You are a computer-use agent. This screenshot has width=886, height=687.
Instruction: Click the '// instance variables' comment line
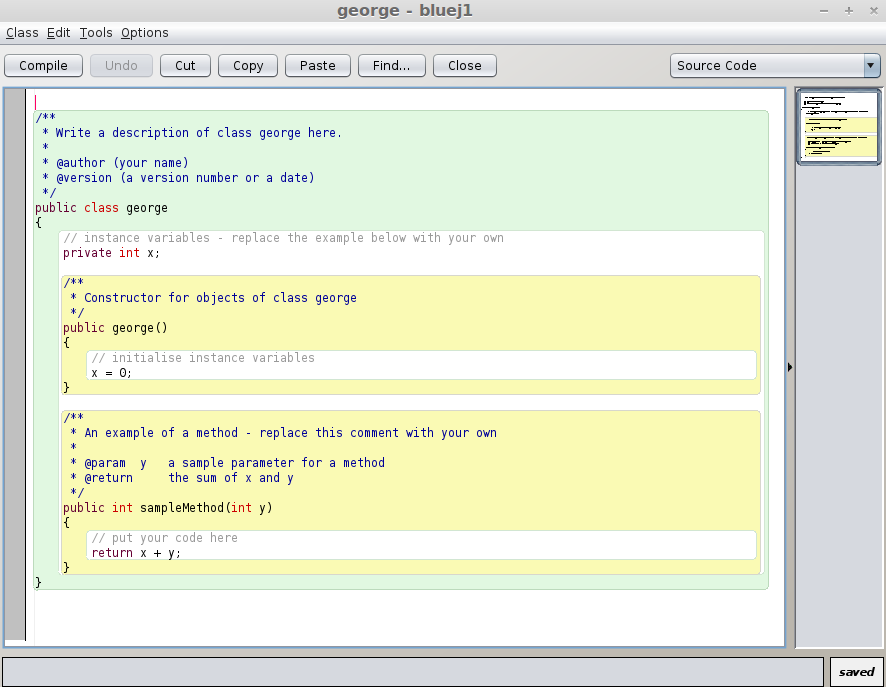pyautogui.click(x=283, y=238)
